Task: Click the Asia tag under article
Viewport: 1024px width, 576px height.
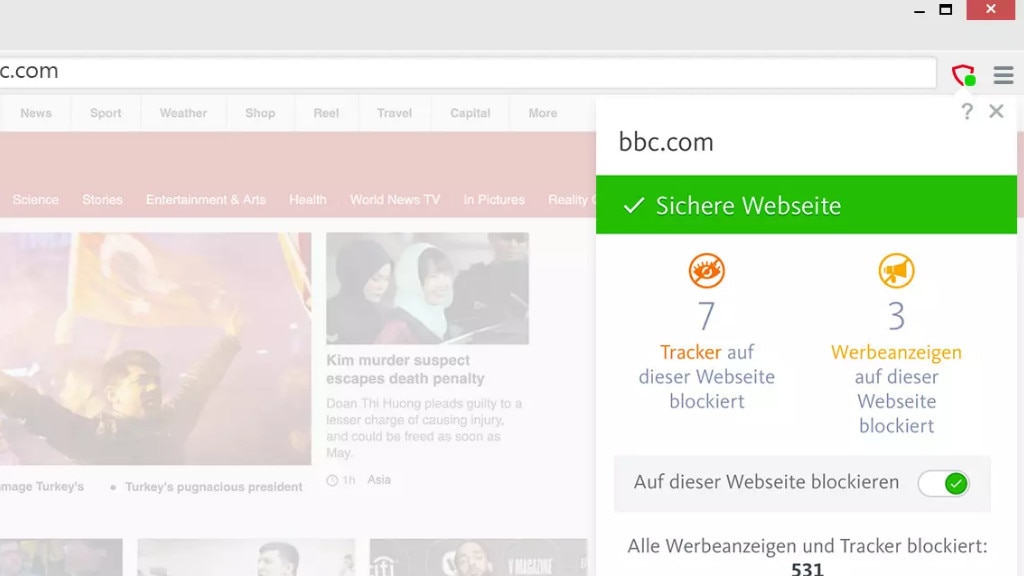Action: point(379,480)
